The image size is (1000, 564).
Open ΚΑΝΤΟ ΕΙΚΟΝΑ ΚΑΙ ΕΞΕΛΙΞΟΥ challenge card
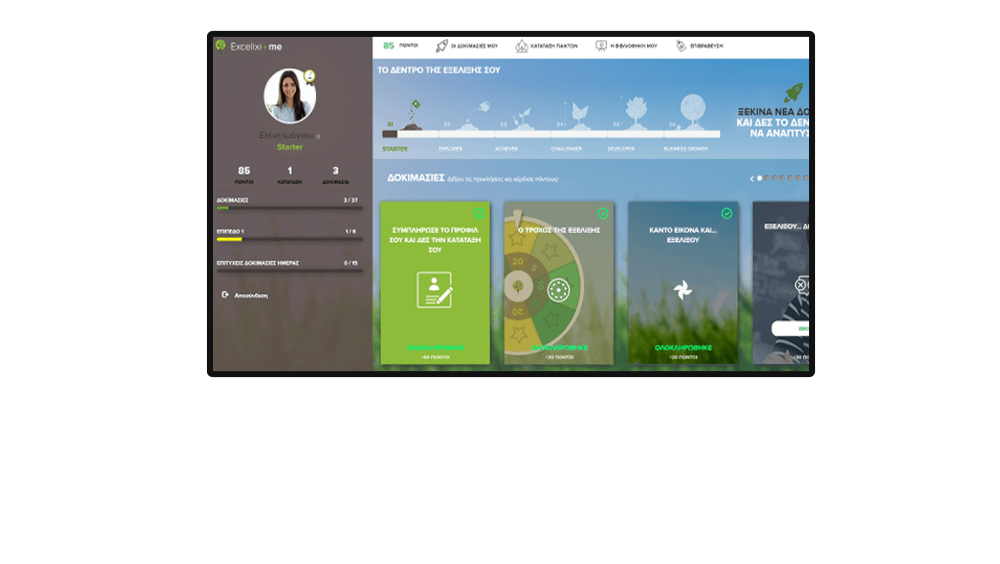[683, 283]
